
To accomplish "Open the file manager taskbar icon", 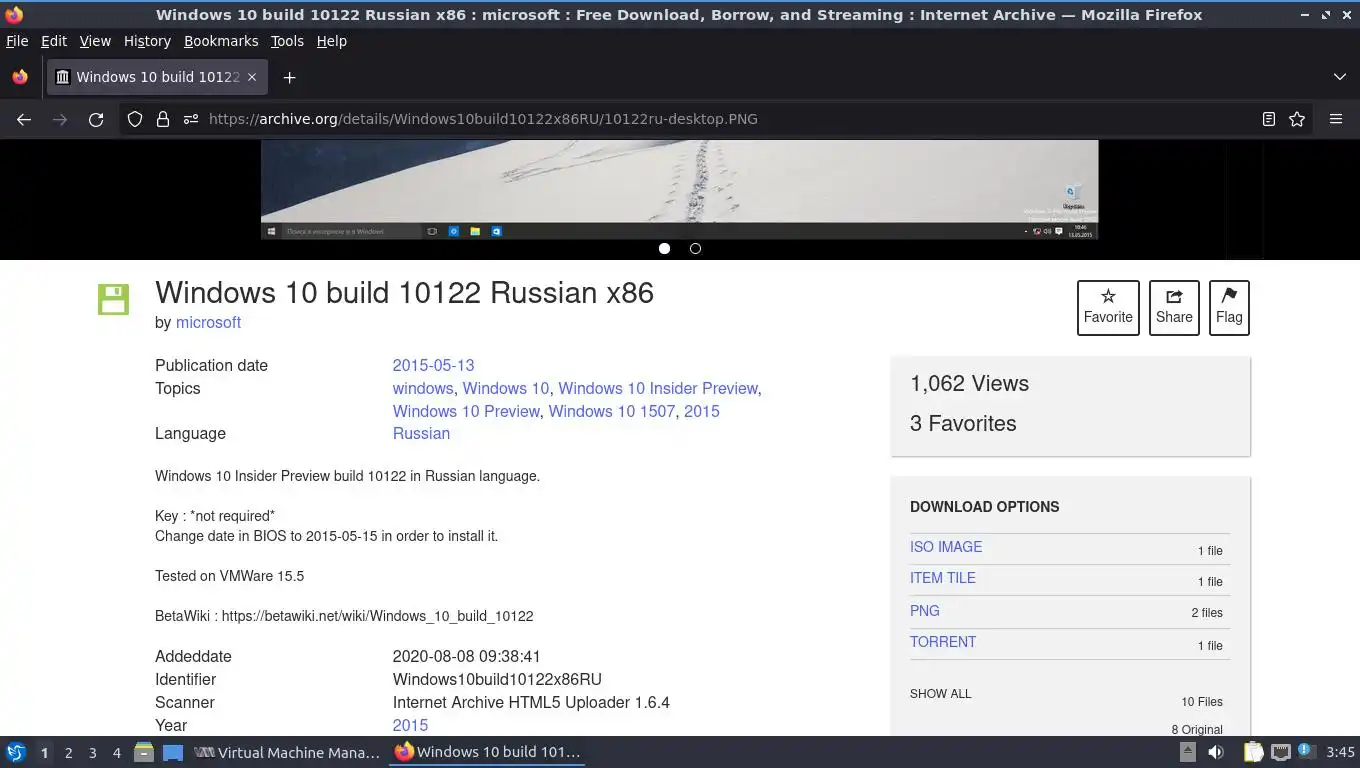I will tap(144, 752).
